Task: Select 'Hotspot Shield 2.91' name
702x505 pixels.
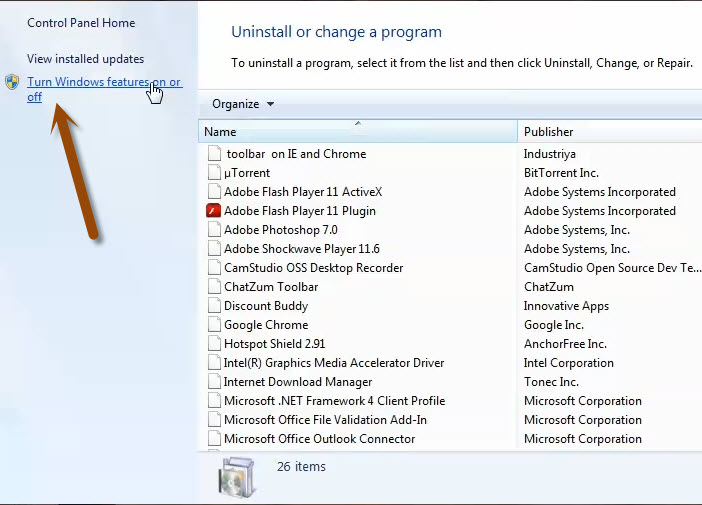Action: 274,344
